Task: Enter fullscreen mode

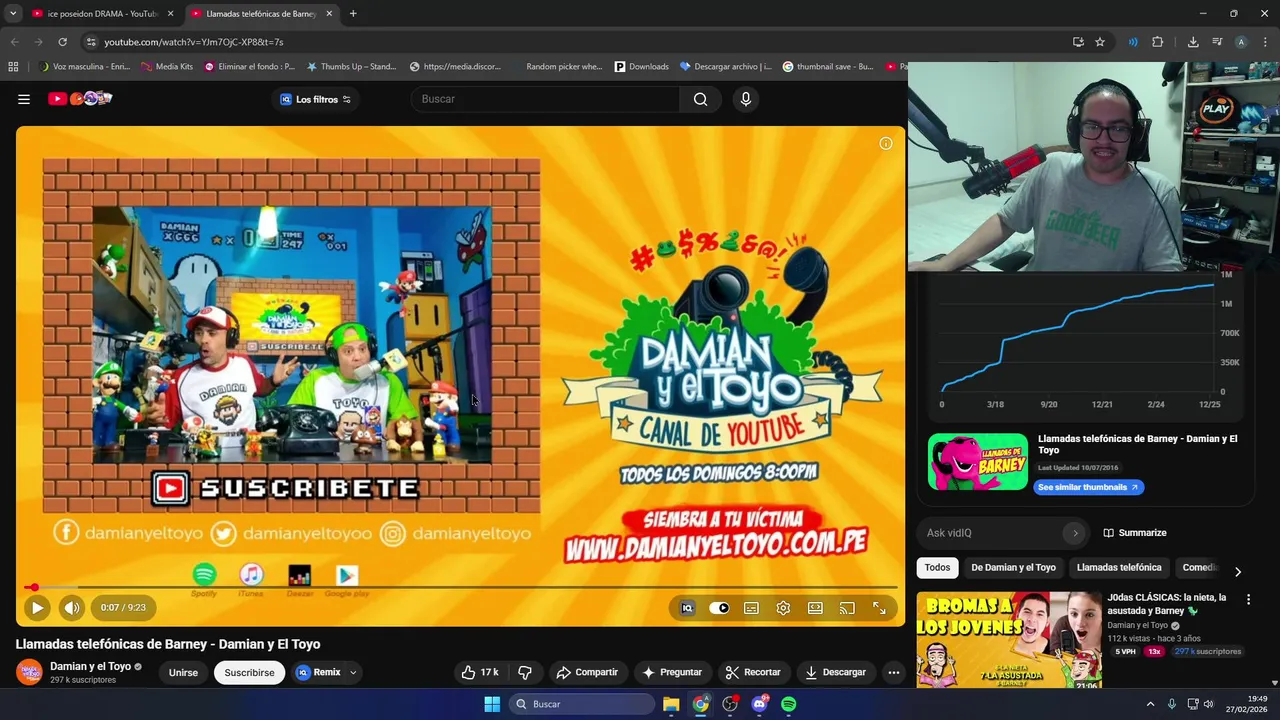Action: tap(879, 607)
